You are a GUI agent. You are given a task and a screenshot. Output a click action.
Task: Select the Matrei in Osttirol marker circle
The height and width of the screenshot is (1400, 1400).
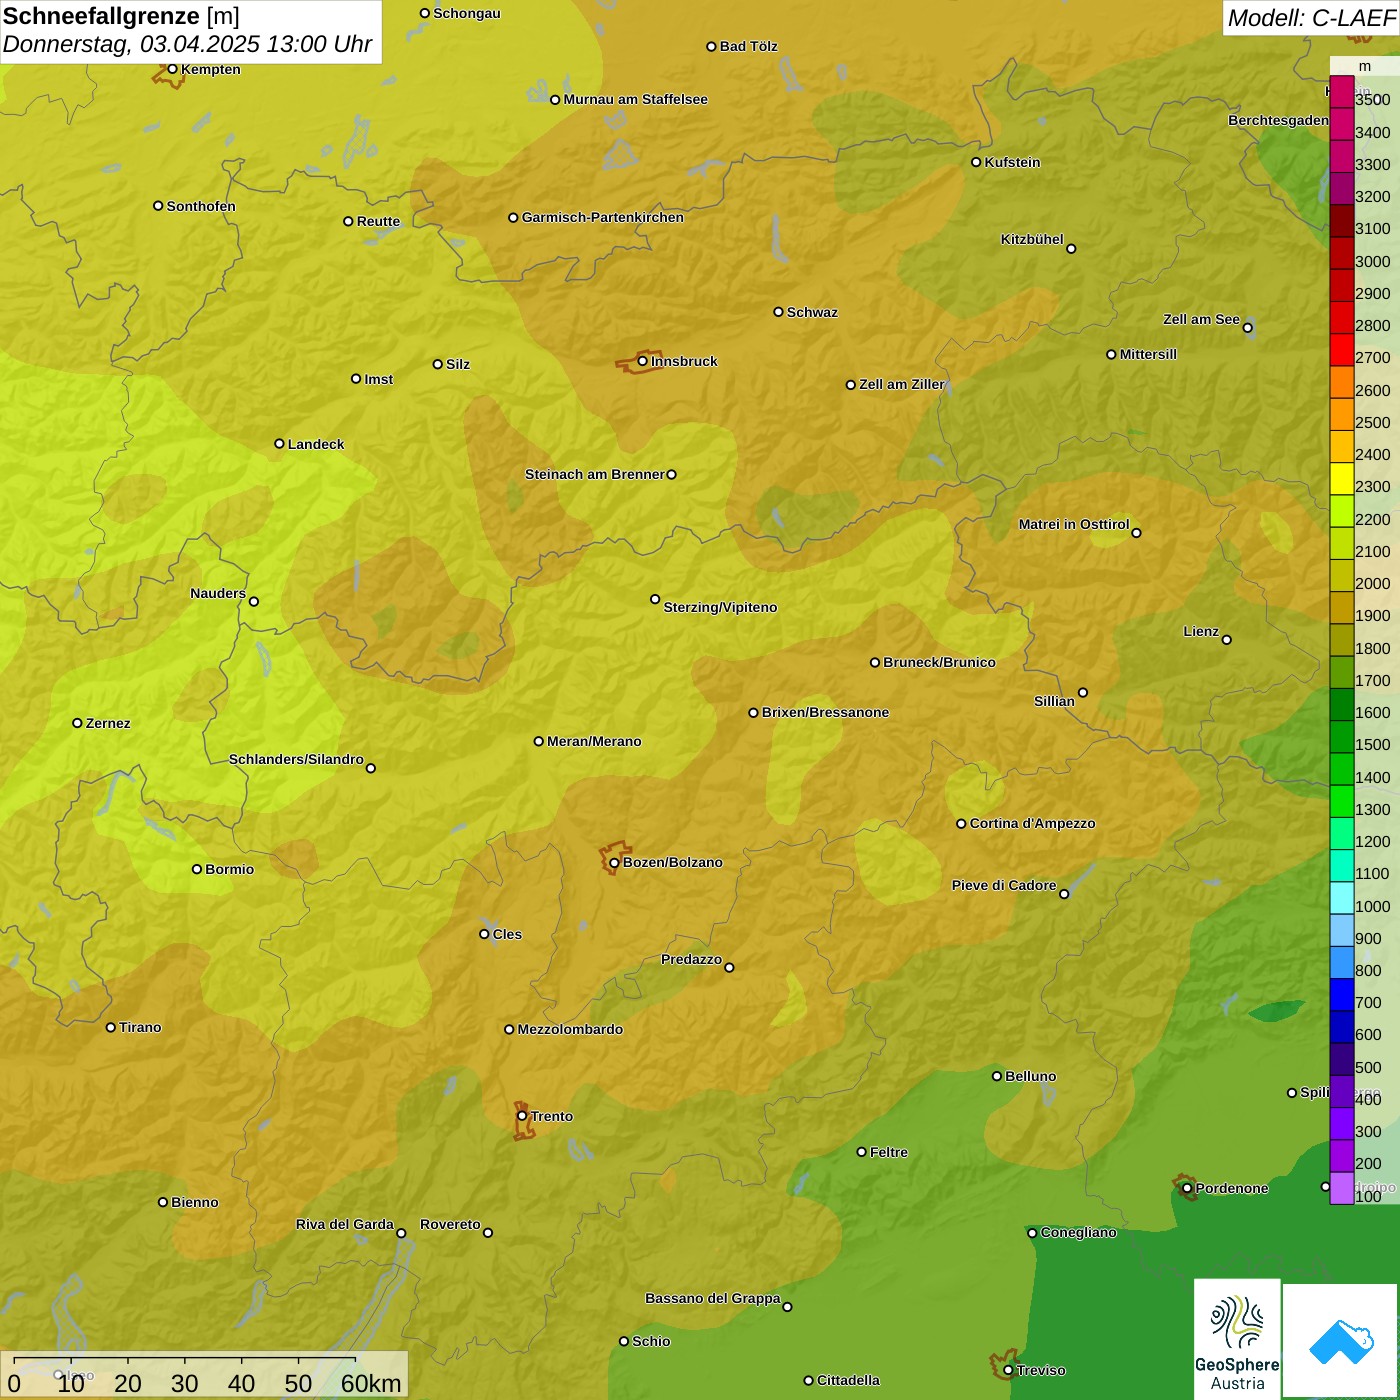pos(1136,533)
